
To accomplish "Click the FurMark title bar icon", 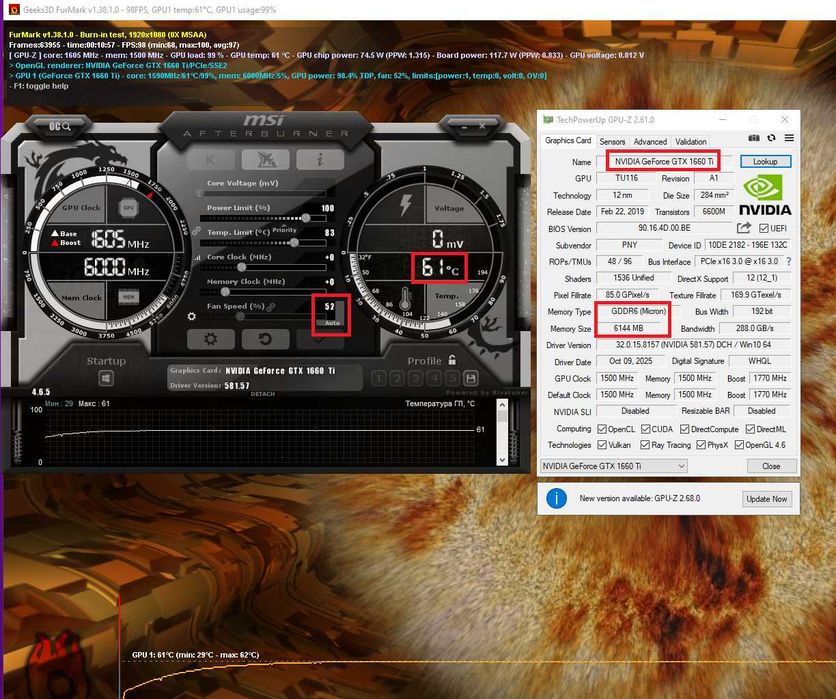I will click(14, 9).
